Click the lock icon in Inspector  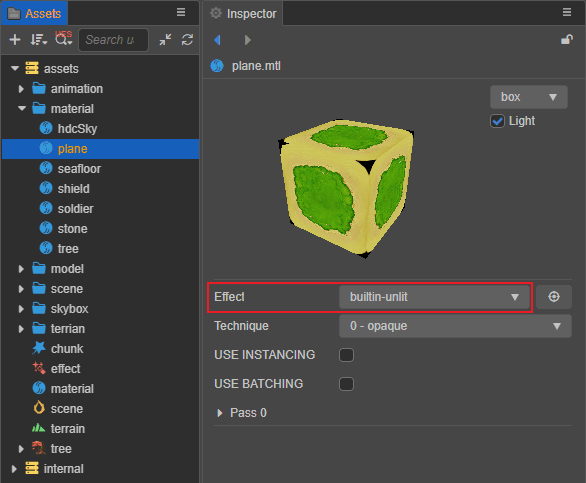tap(567, 40)
